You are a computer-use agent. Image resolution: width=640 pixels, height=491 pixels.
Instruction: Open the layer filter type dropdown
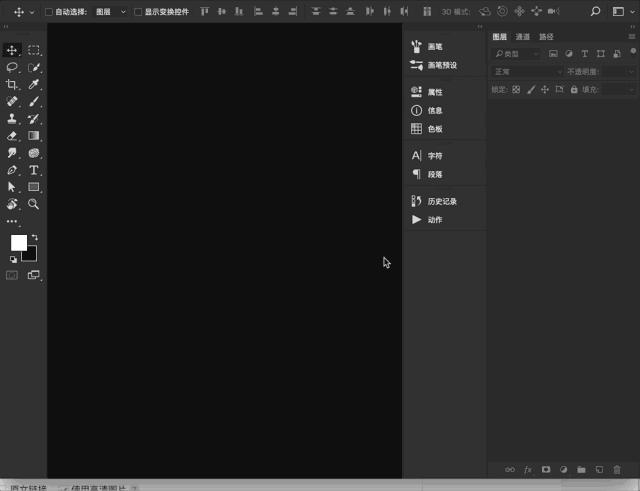click(x=517, y=54)
